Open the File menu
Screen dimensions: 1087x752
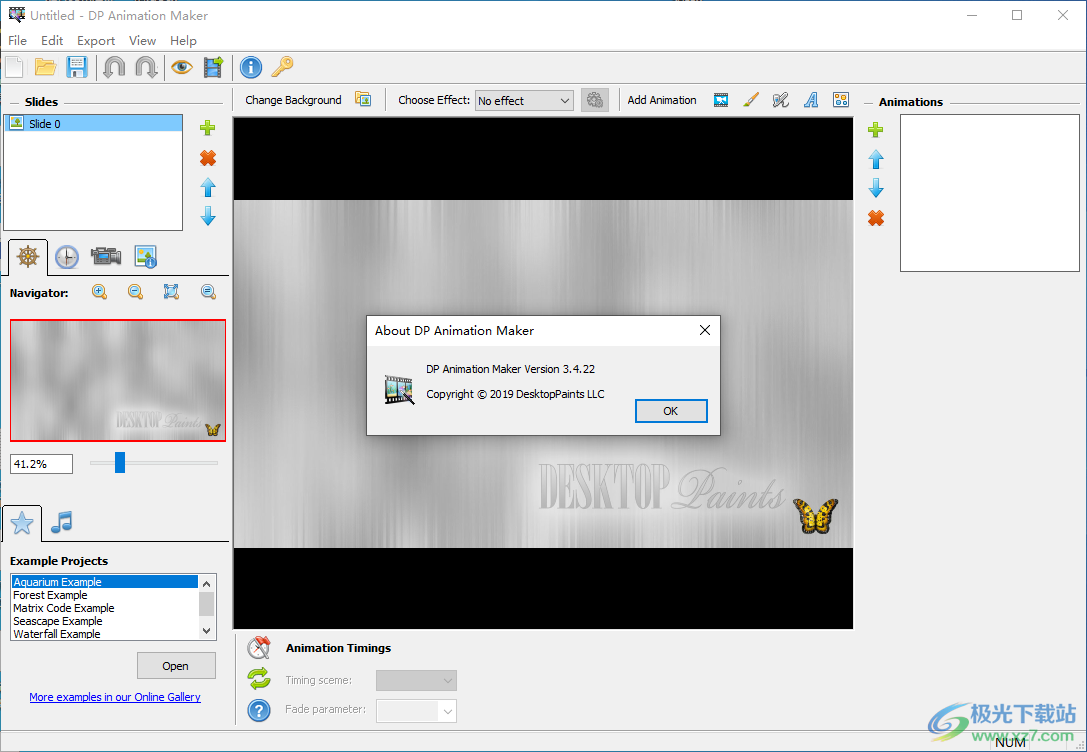17,40
